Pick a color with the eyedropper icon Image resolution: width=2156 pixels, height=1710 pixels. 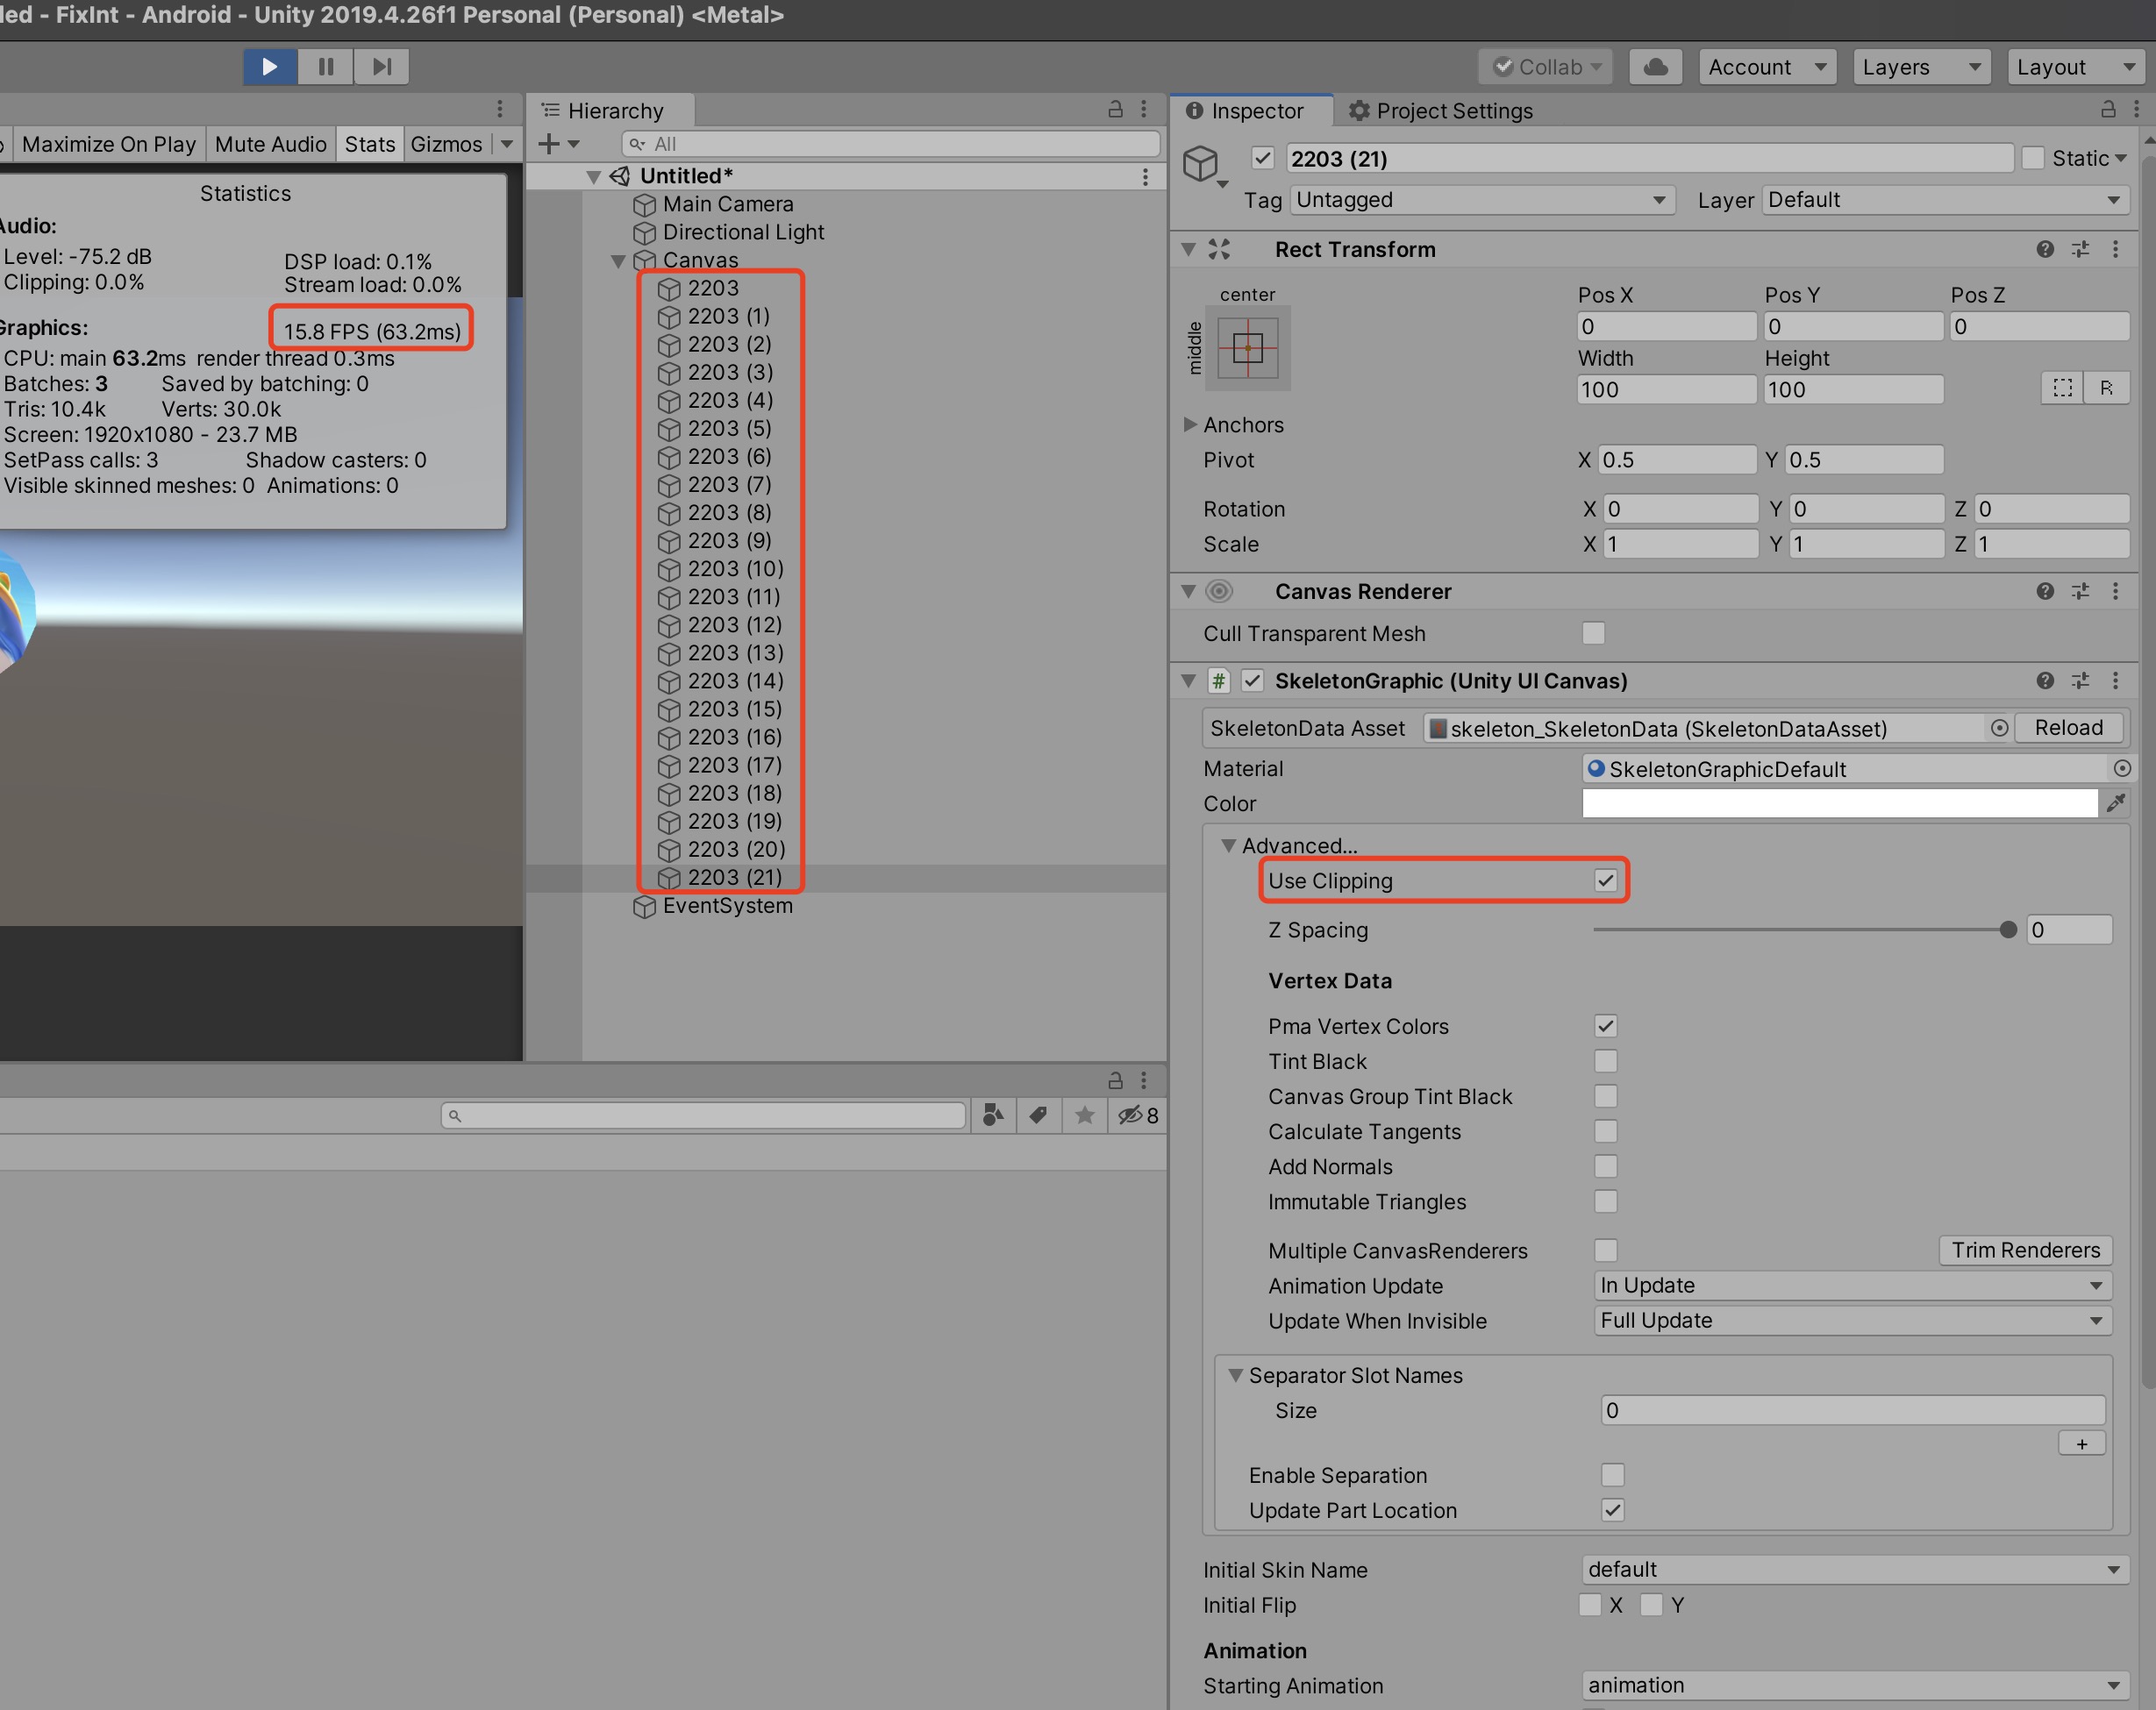click(x=2117, y=803)
